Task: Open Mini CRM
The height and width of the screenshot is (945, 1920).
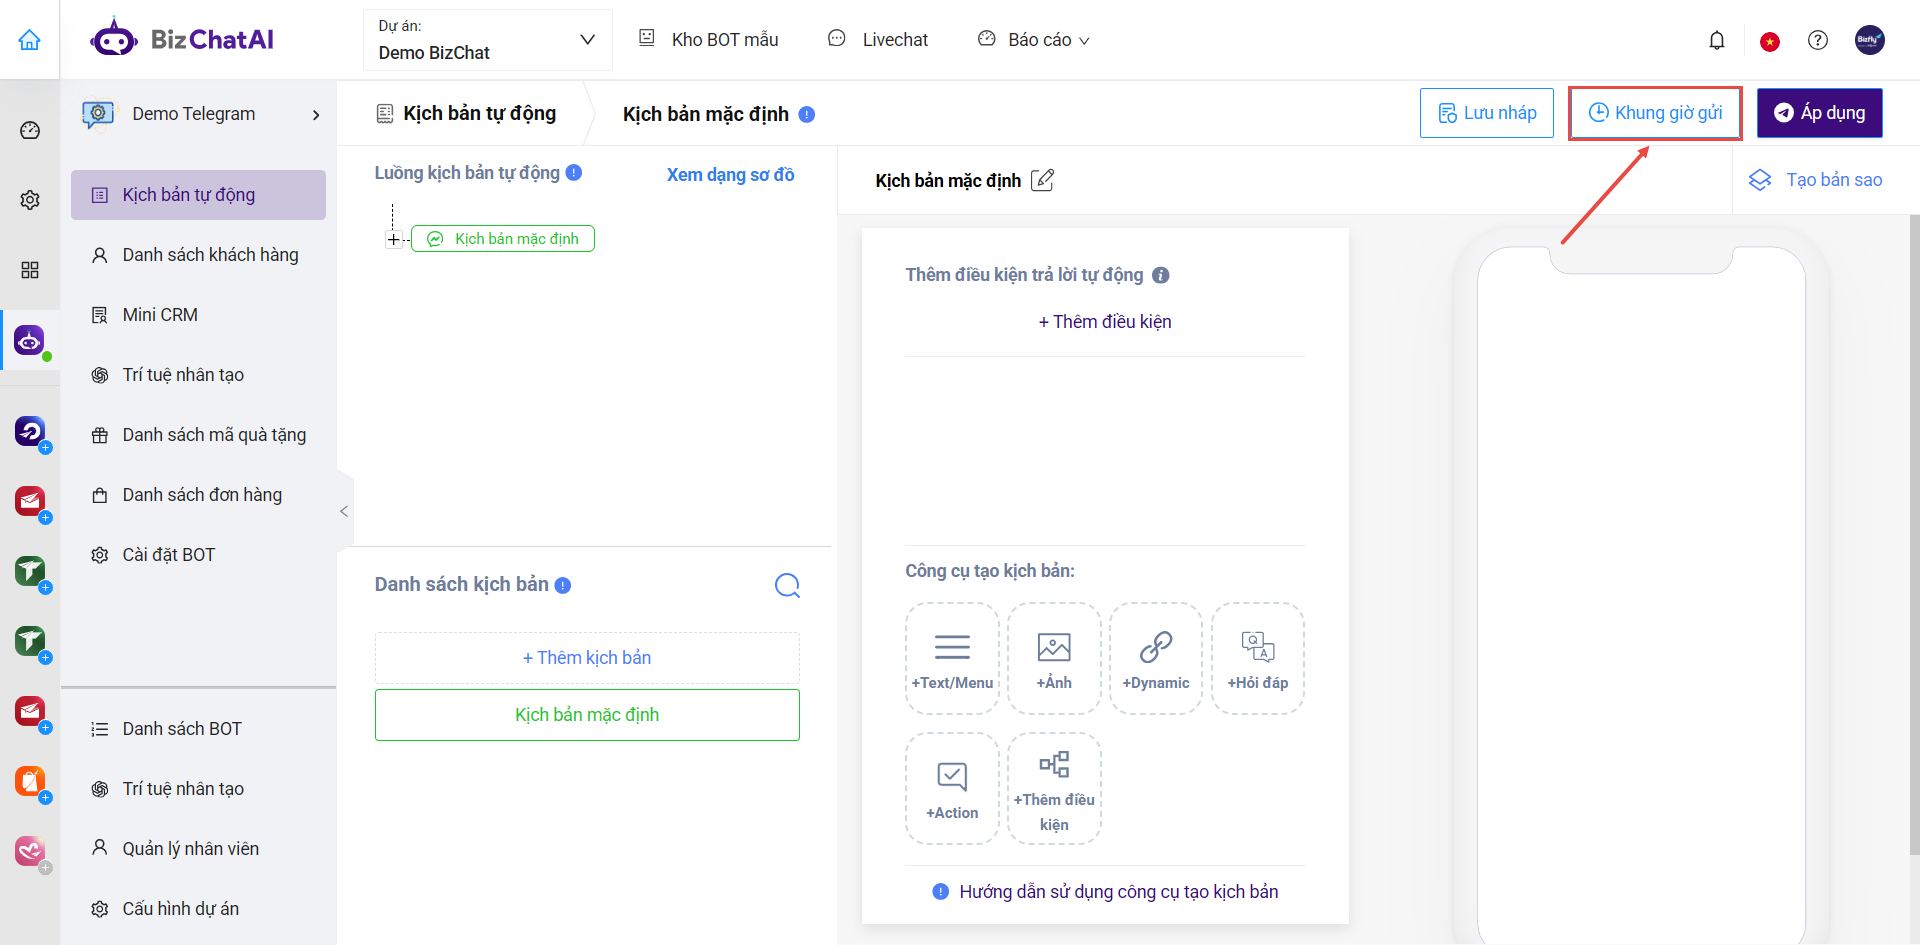Action: tap(198, 315)
